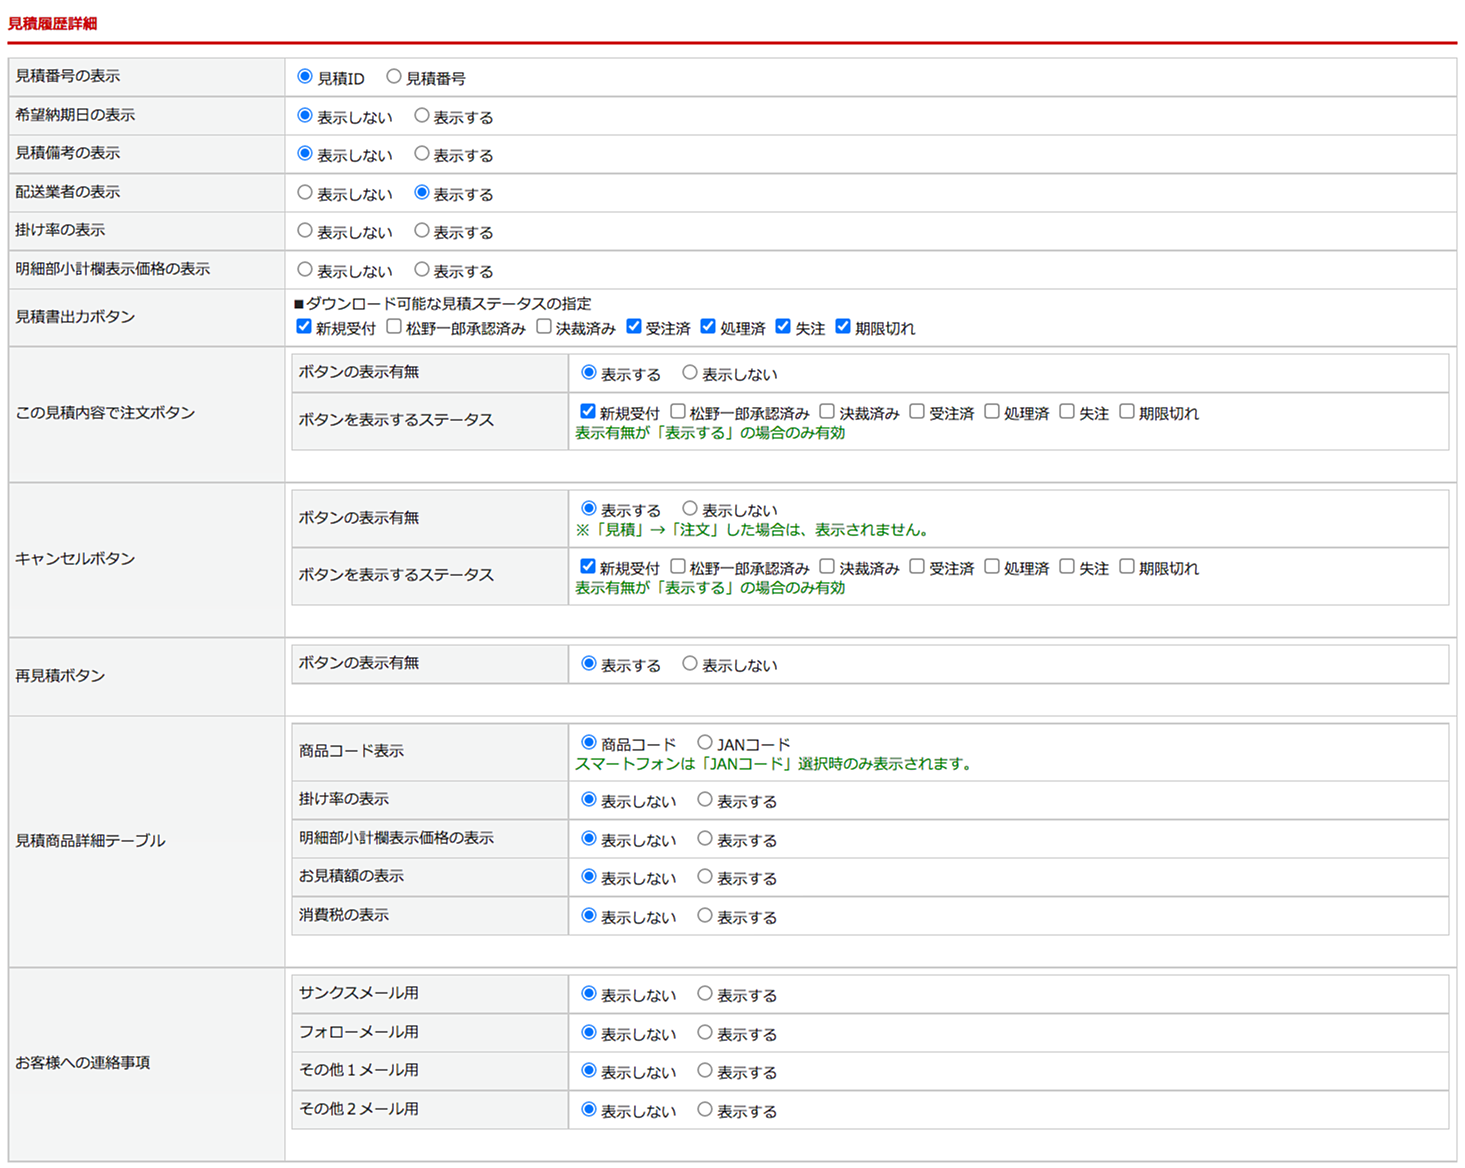Choose 表示する for 見積備考の表示
The width and height of the screenshot is (1465, 1168).
(422, 154)
